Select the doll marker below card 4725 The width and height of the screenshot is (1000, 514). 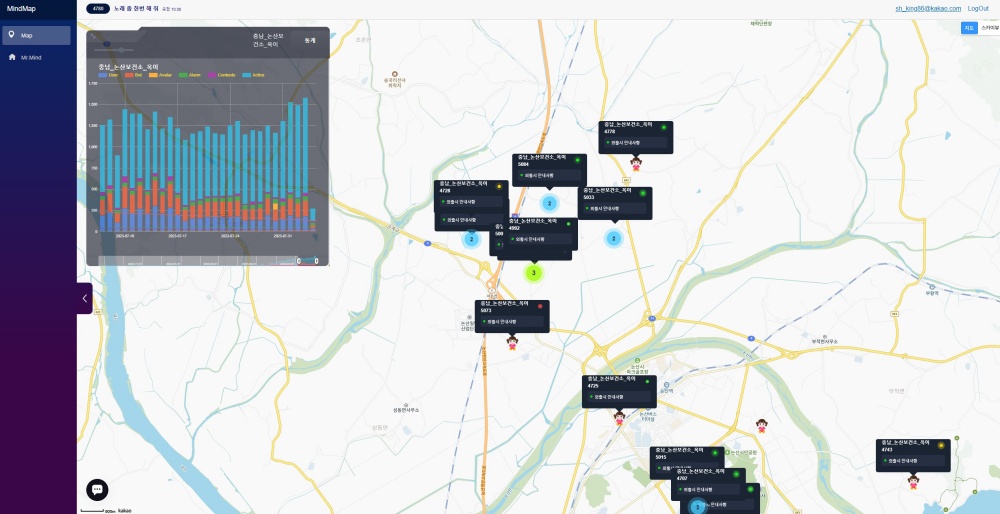click(x=619, y=418)
